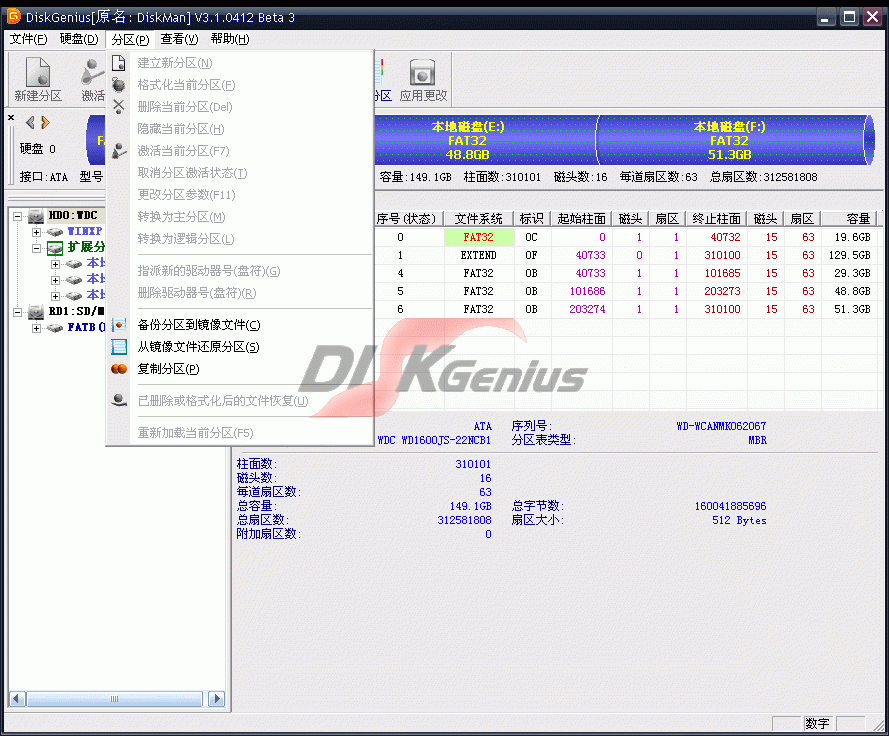The width and height of the screenshot is (889, 736).
Task: Click the DiskGenius app icon in title bar
Action: (14, 16)
